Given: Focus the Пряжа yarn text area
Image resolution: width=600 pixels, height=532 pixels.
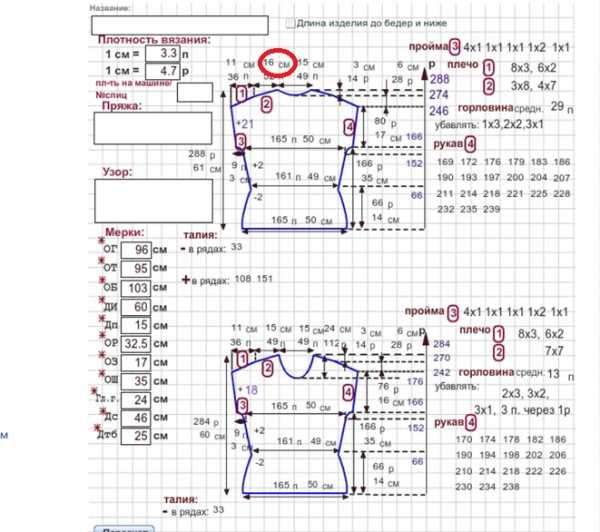Looking at the screenshot, I should [152, 129].
